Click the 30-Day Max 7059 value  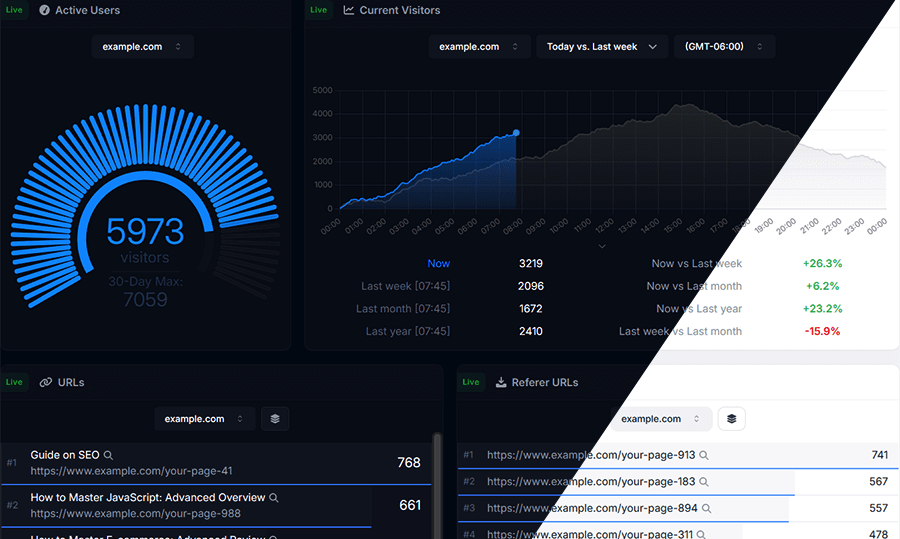[145, 300]
